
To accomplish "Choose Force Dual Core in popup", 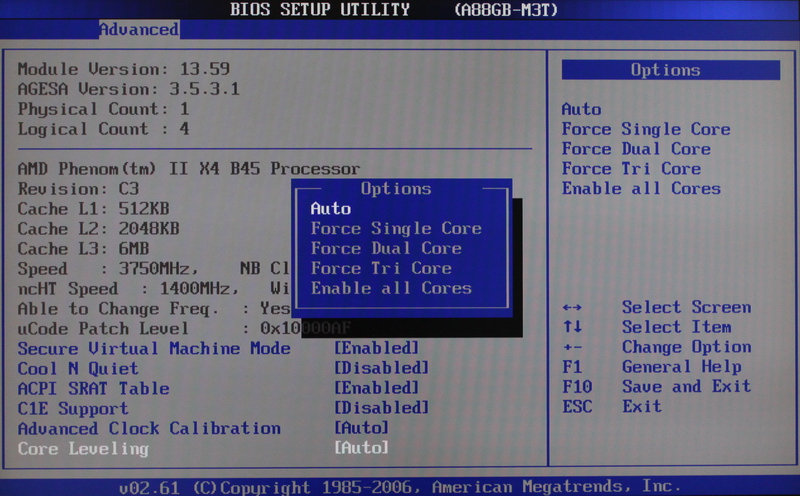I will 386,249.
